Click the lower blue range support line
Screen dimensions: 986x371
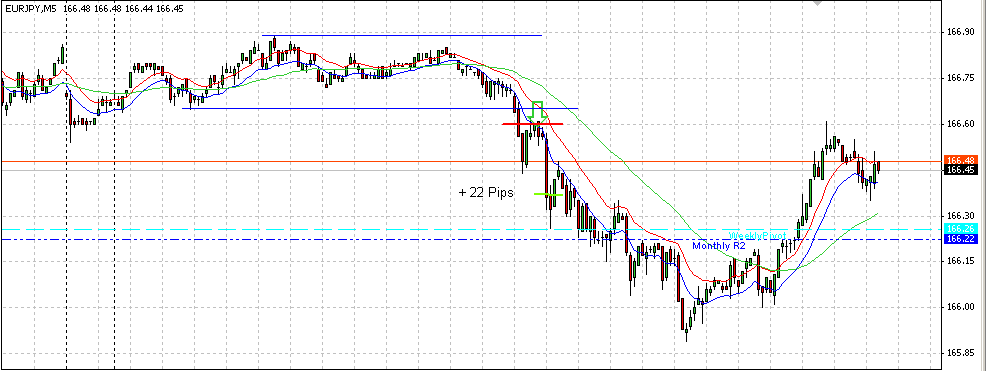click(x=380, y=109)
